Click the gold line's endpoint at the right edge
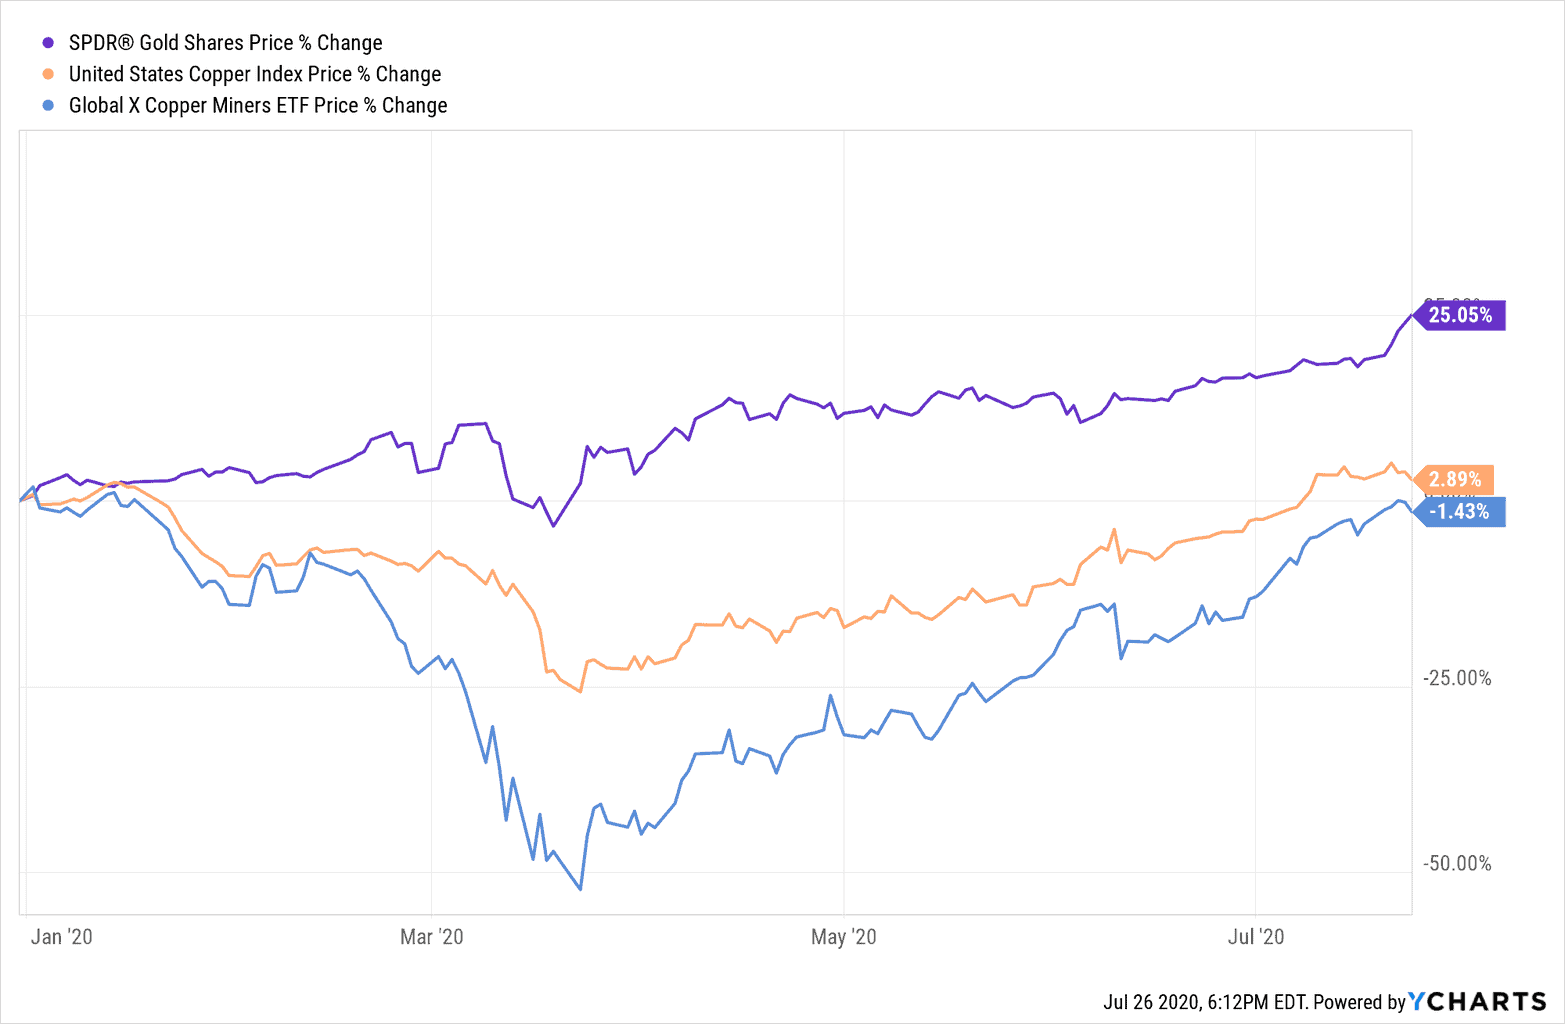The image size is (1565, 1024). (1411, 316)
